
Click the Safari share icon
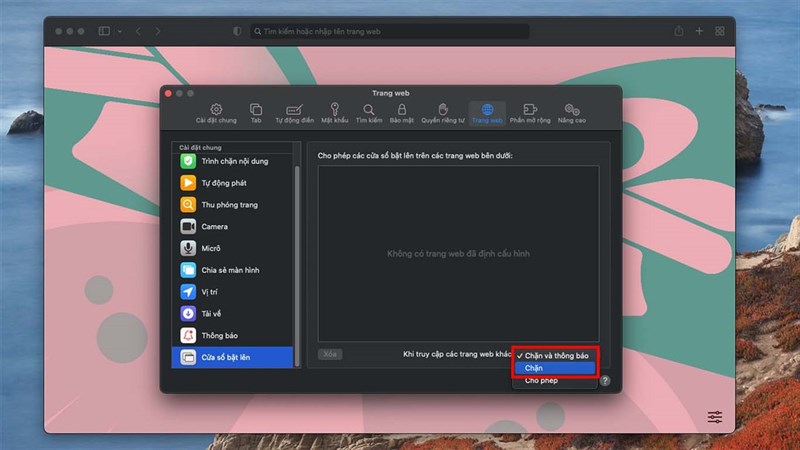click(x=679, y=31)
